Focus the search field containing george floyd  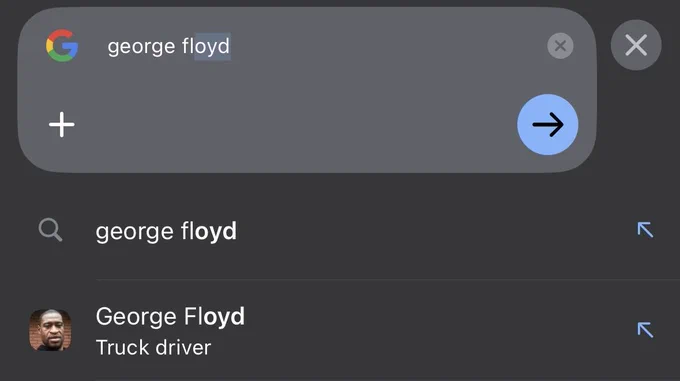pyautogui.click(x=321, y=46)
